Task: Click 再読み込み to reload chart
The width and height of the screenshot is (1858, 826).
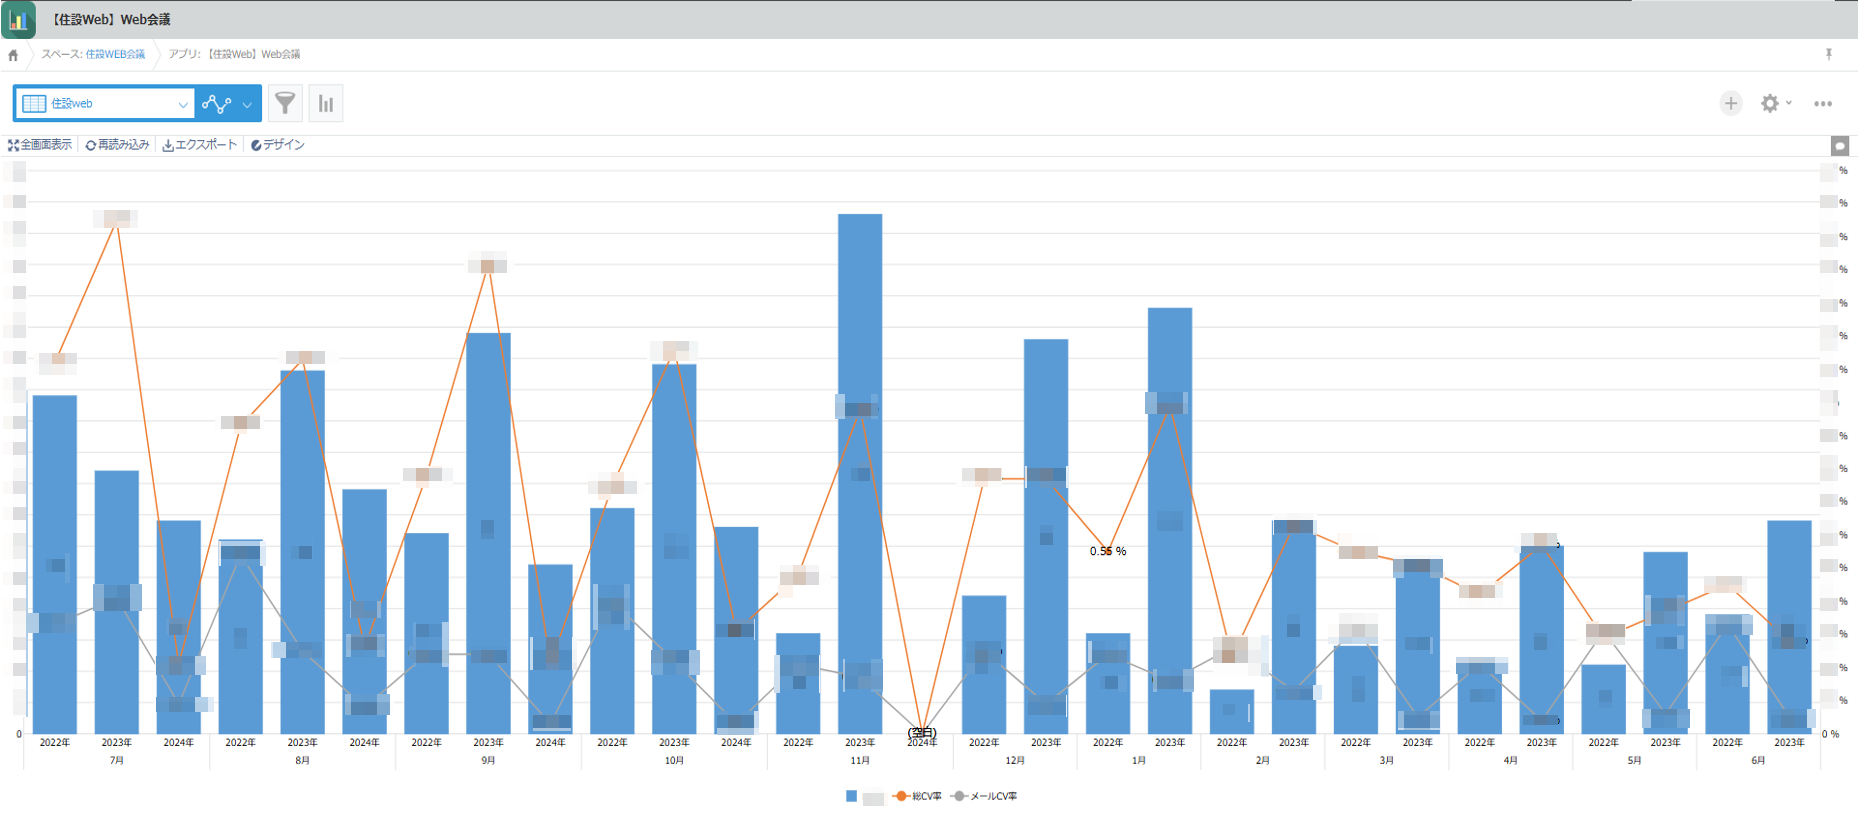Action: (x=117, y=145)
